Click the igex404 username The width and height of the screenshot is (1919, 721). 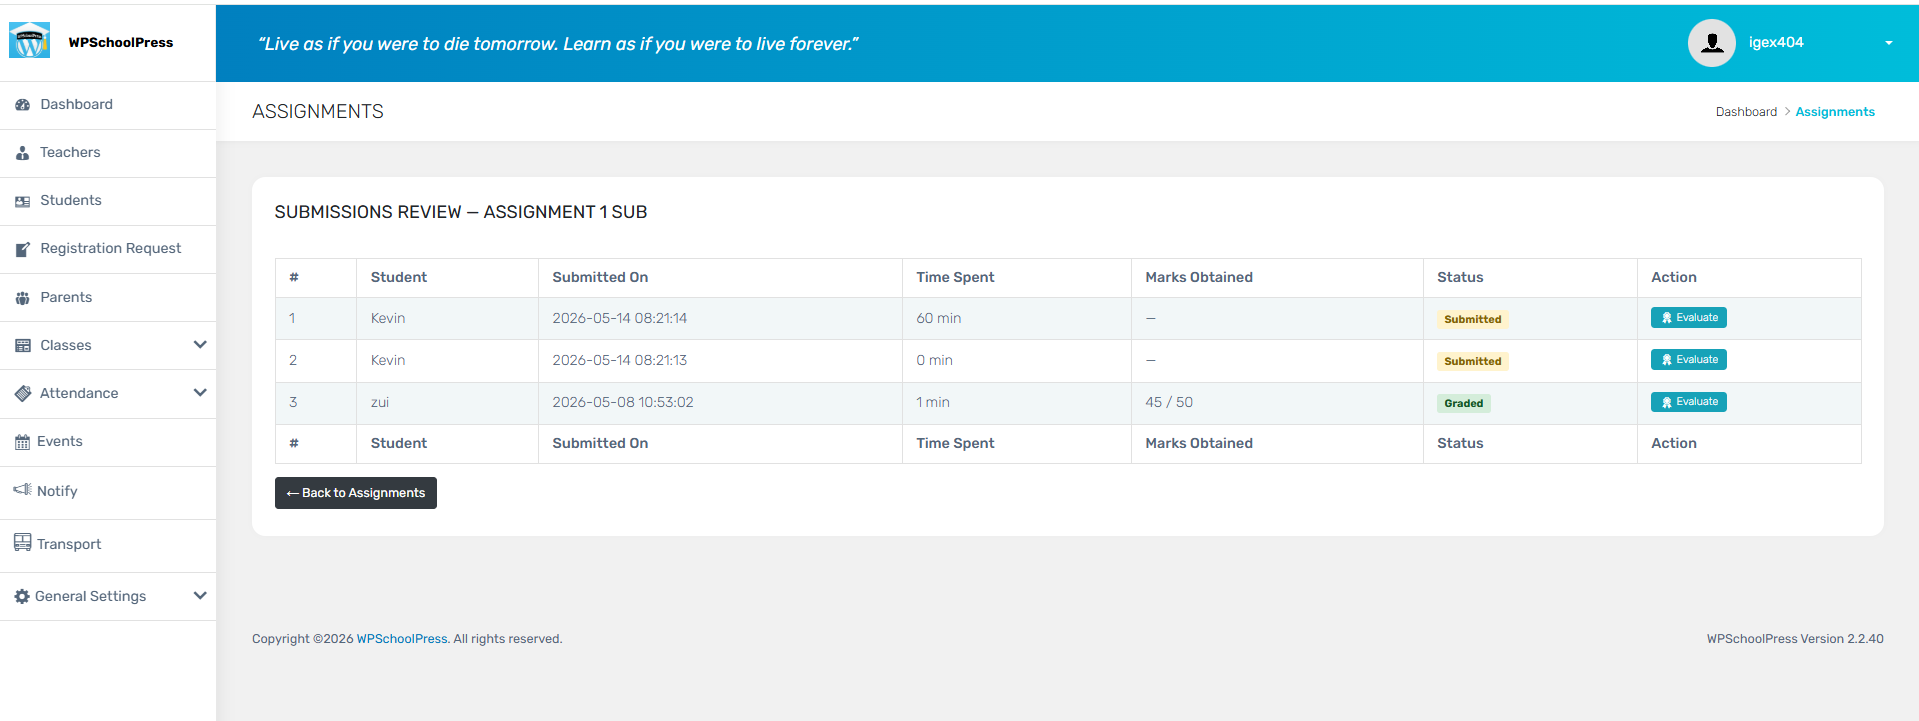[x=1776, y=43]
